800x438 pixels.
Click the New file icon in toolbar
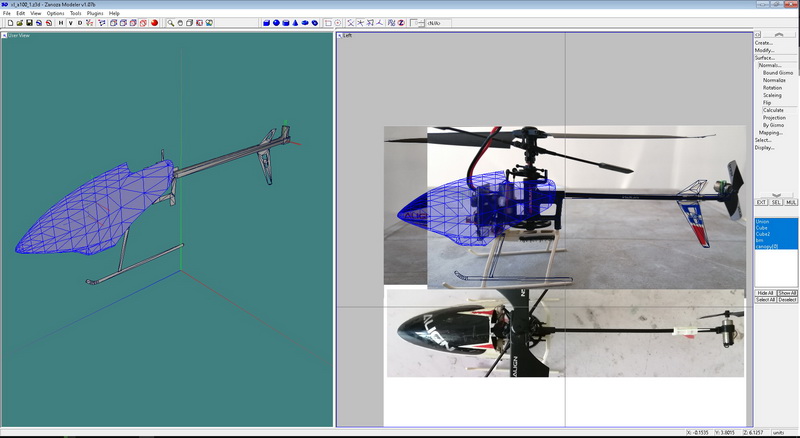pyautogui.click(x=9, y=23)
